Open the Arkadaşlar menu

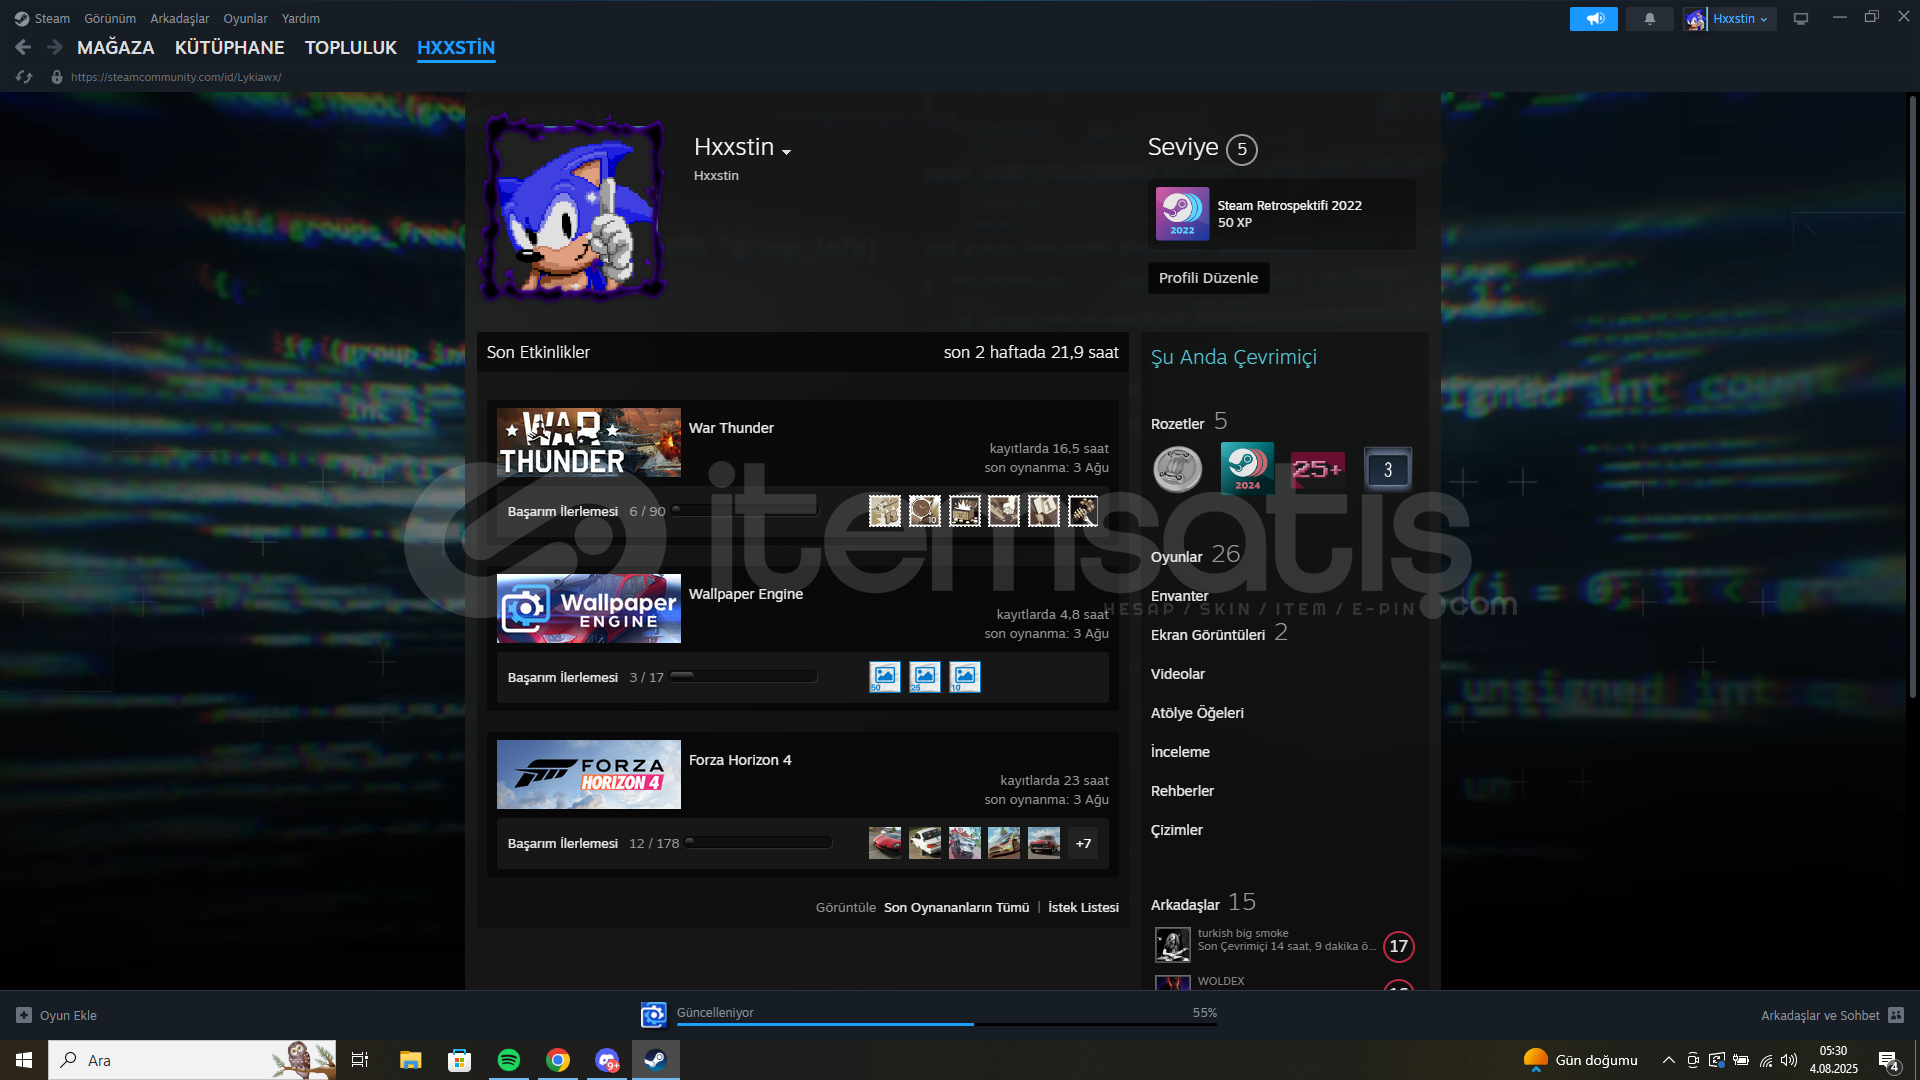(180, 19)
